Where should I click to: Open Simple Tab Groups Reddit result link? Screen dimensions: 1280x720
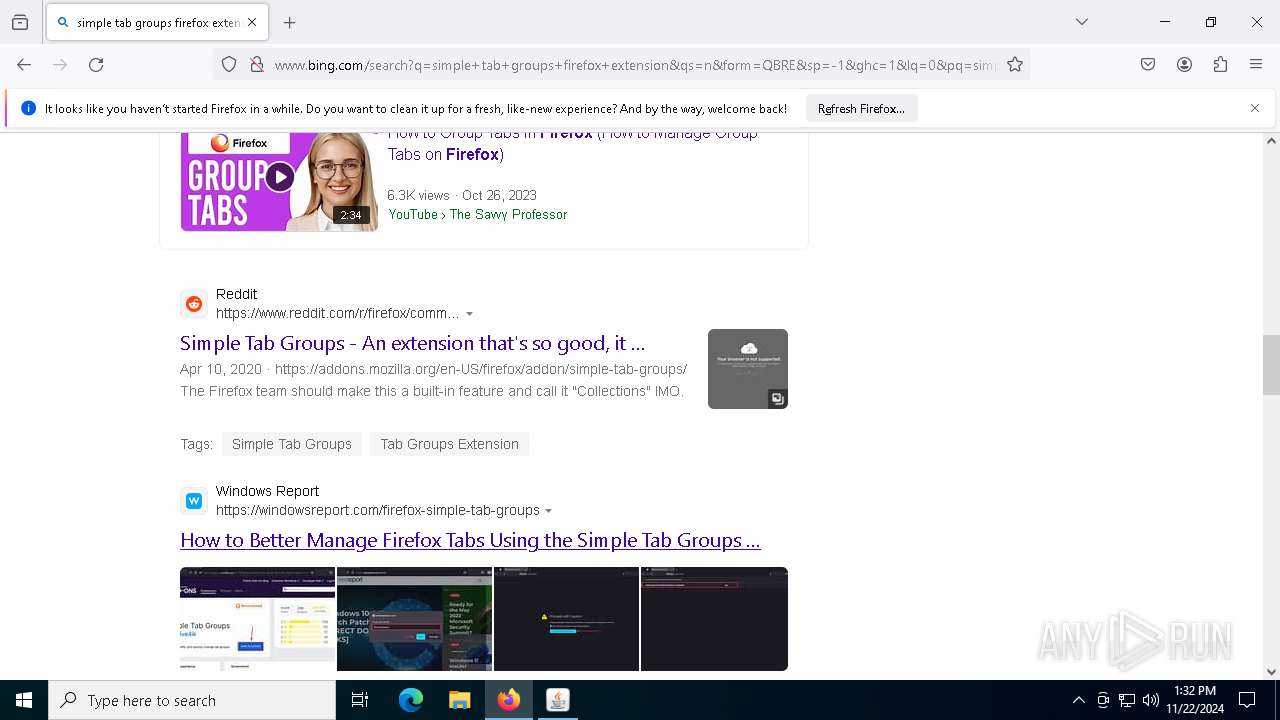412,343
